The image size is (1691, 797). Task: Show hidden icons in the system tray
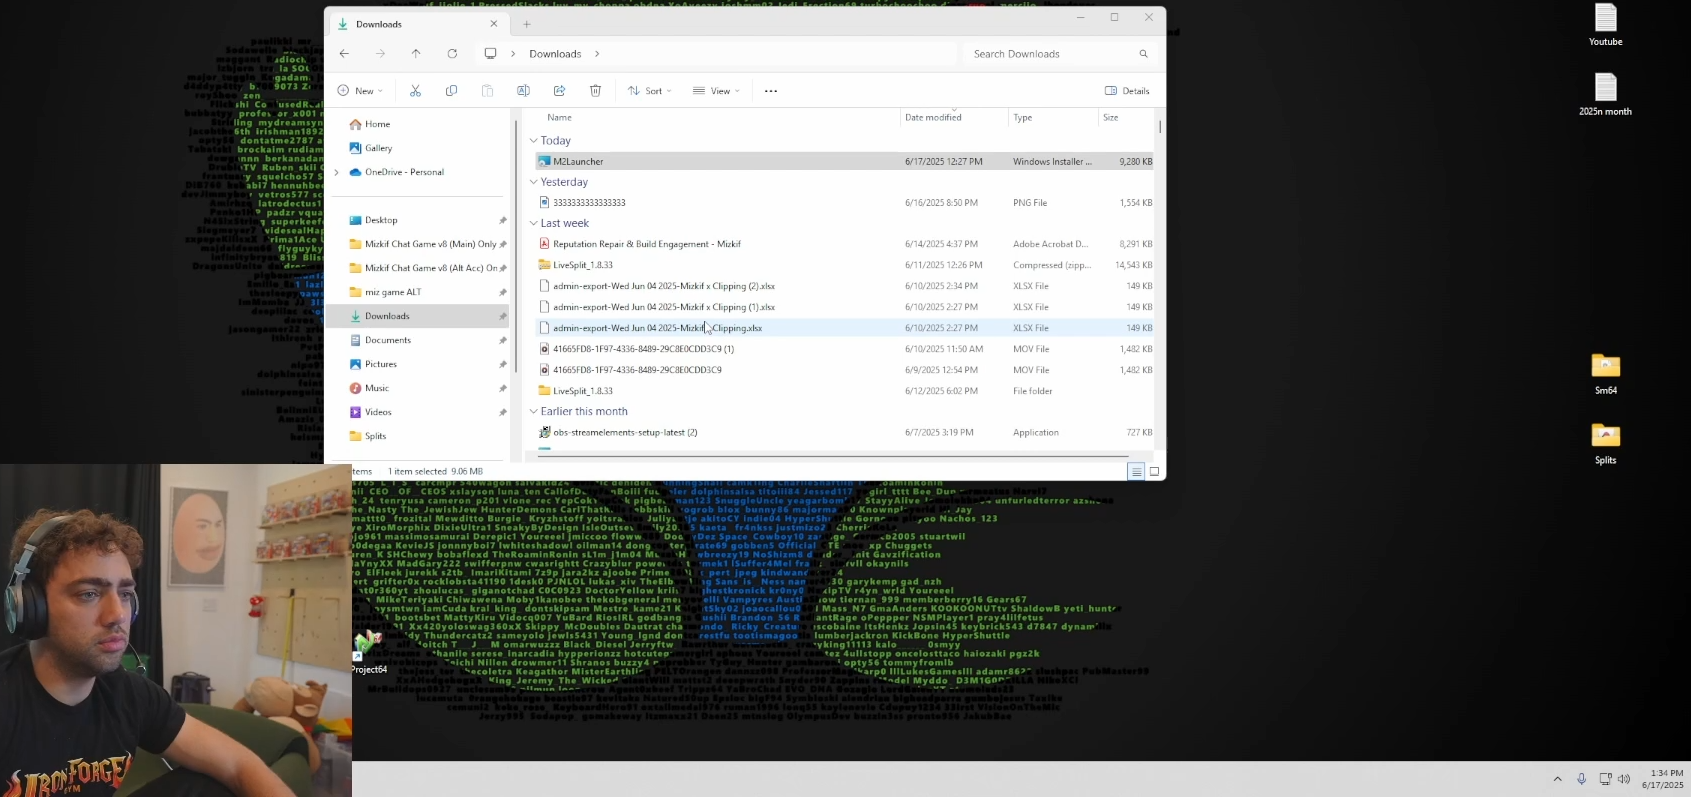coord(1557,779)
